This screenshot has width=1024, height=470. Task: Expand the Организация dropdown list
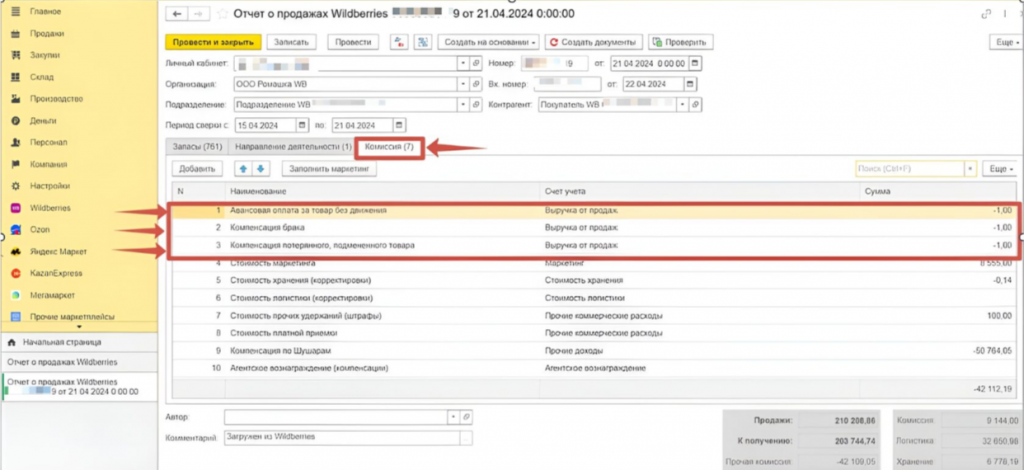pos(463,83)
